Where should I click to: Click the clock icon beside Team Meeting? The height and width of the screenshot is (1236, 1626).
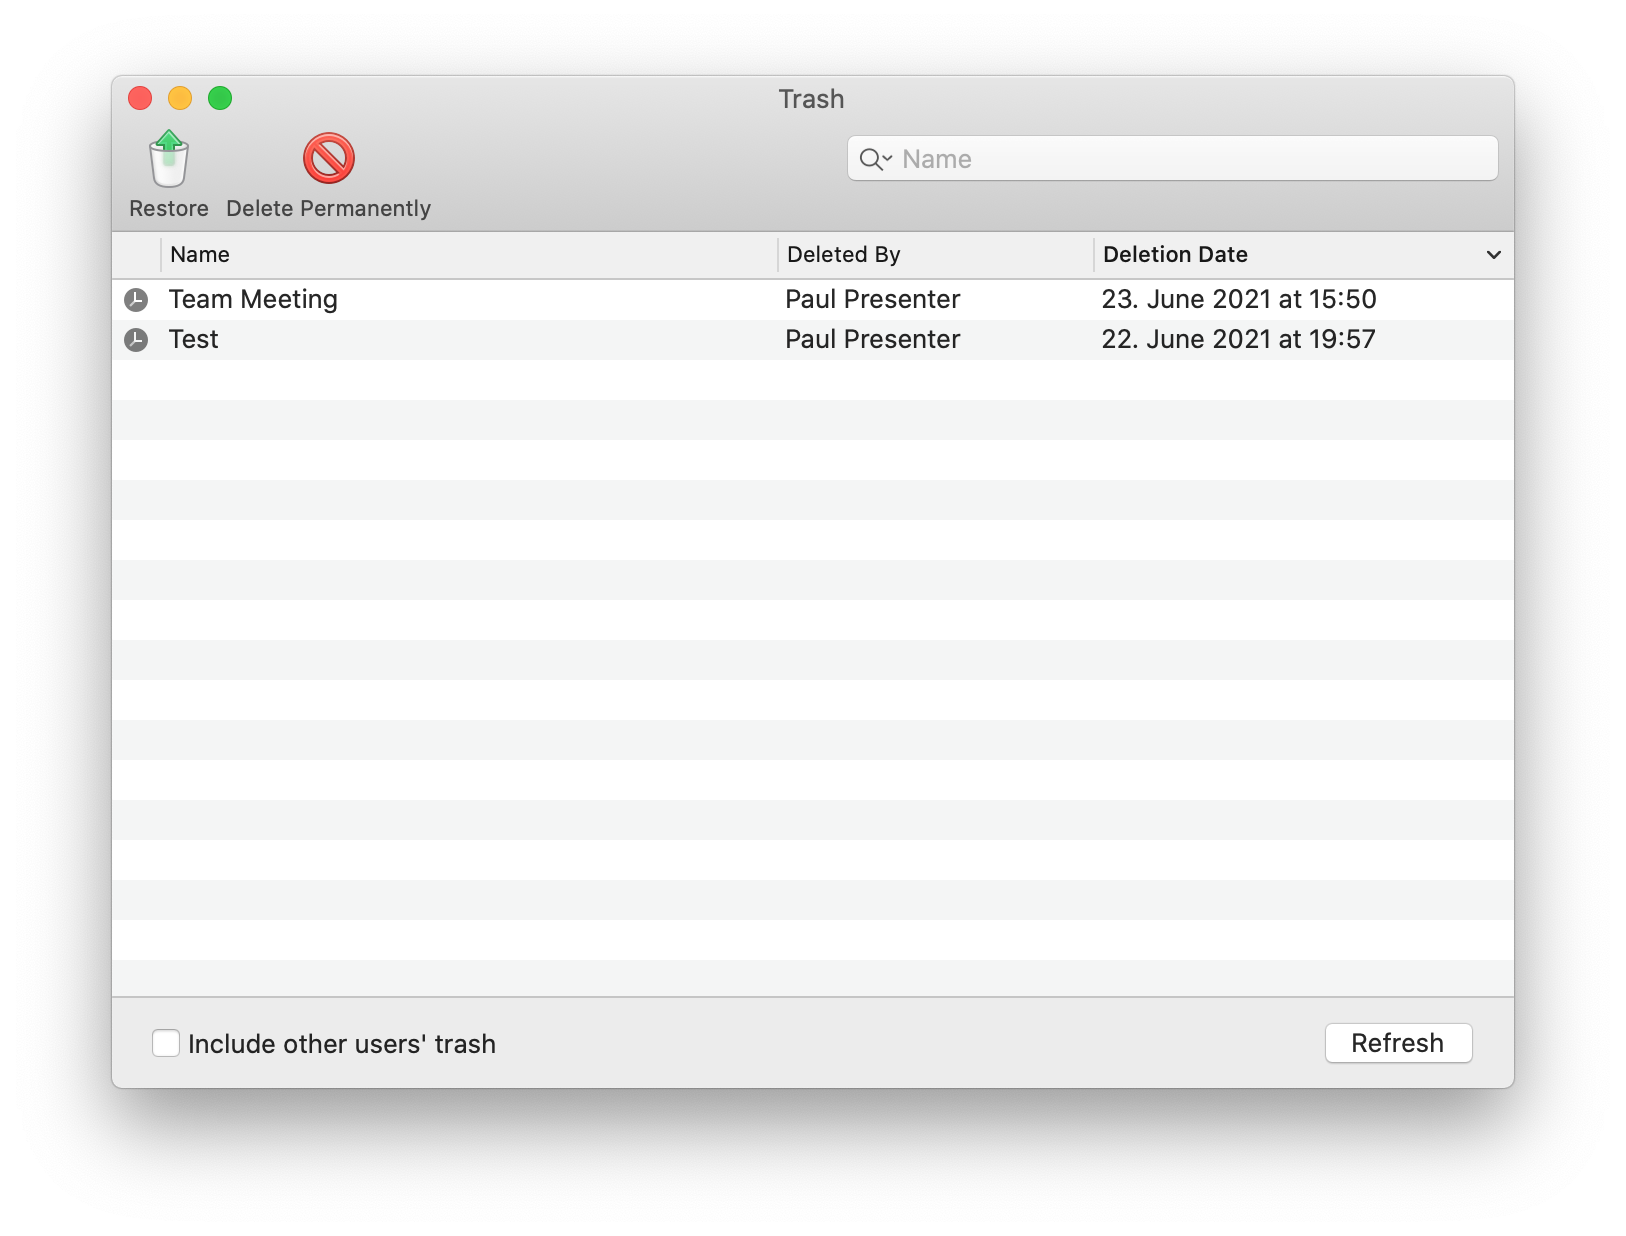tap(136, 300)
